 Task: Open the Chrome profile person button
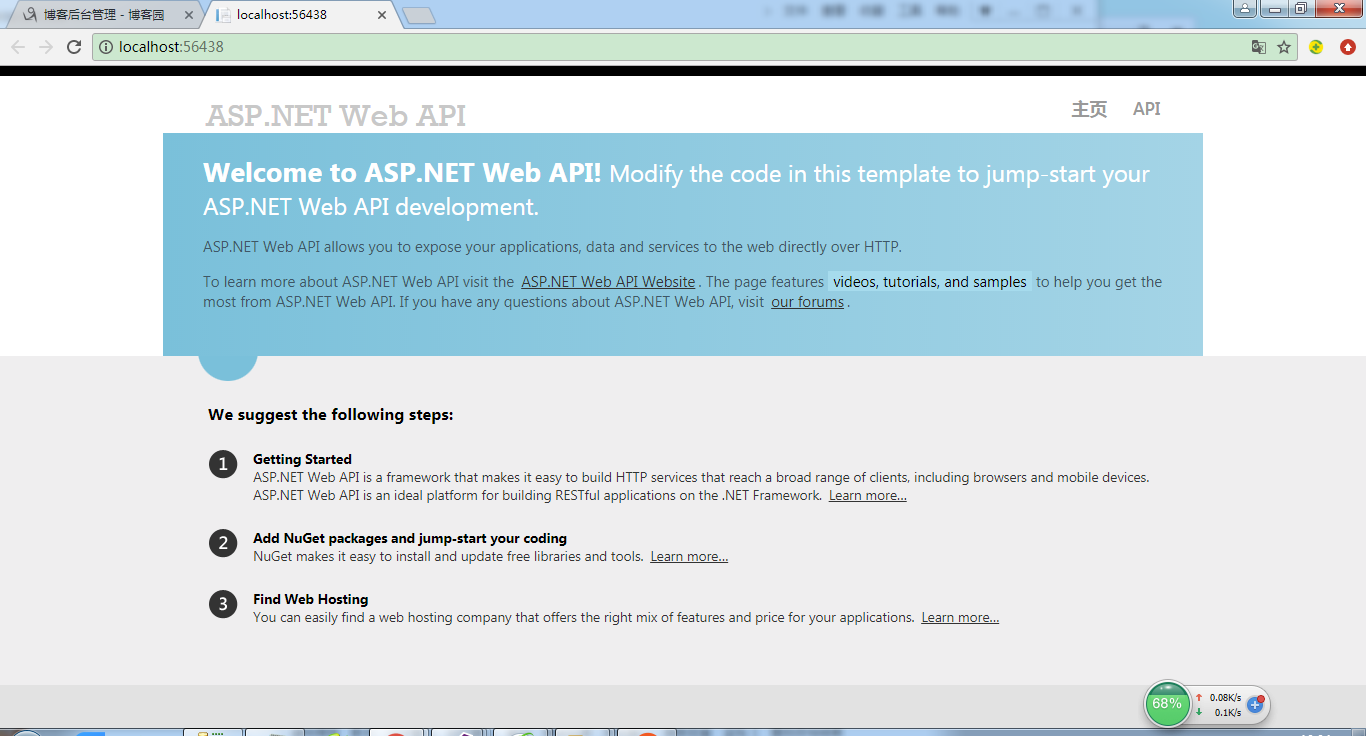click(1244, 9)
